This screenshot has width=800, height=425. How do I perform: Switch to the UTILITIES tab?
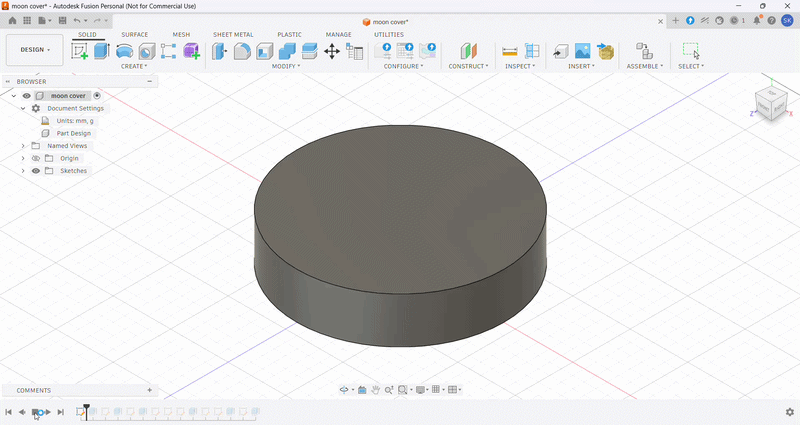click(389, 35)
